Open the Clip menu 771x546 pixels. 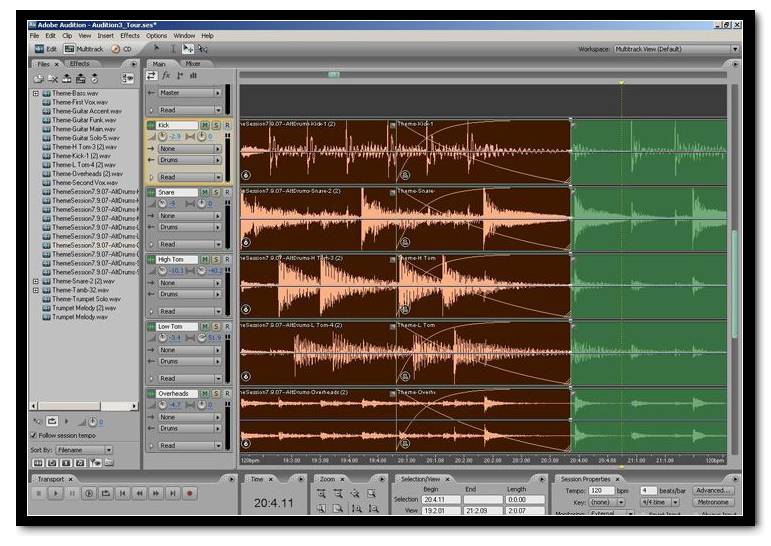coord(67,36)
